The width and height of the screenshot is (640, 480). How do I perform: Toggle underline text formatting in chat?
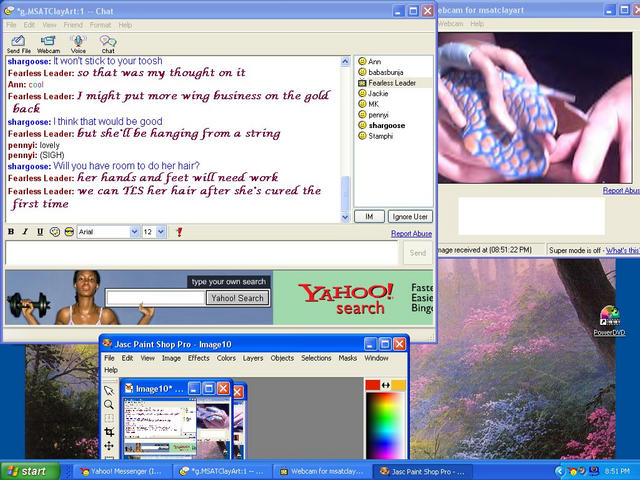pyautogui.click(x=40, y=232)
